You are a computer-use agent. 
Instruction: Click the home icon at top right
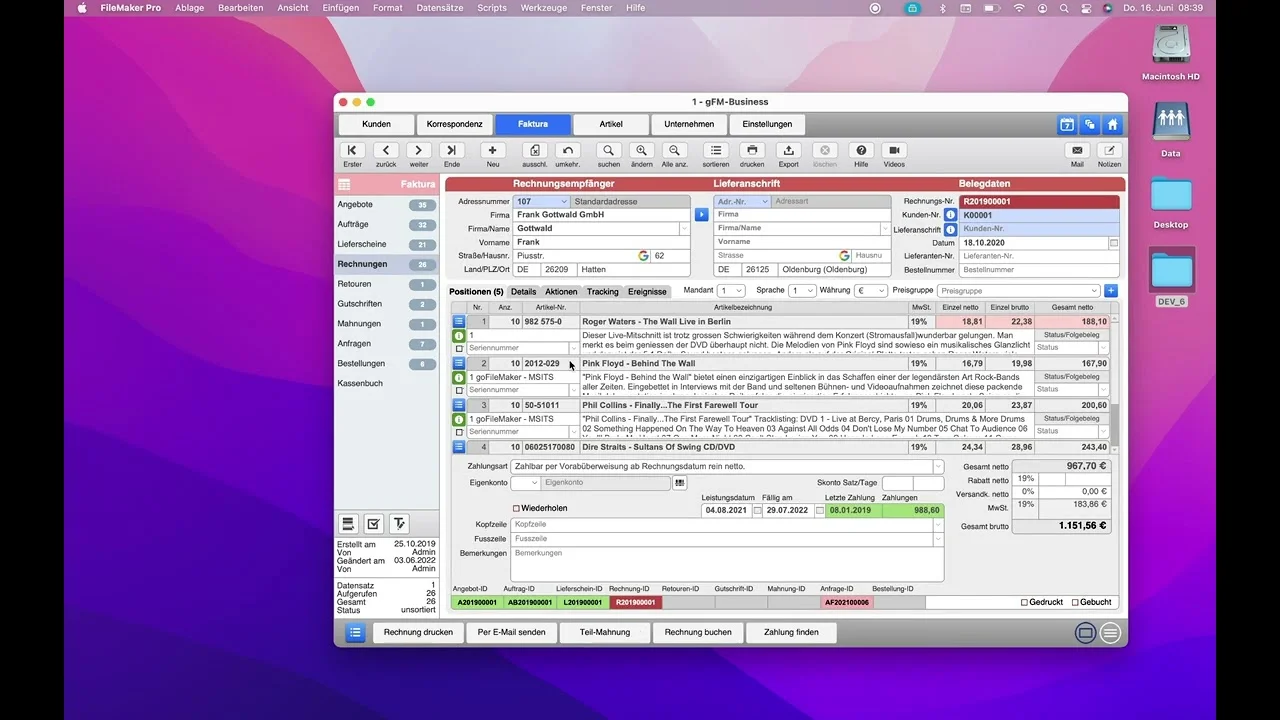1112,125
